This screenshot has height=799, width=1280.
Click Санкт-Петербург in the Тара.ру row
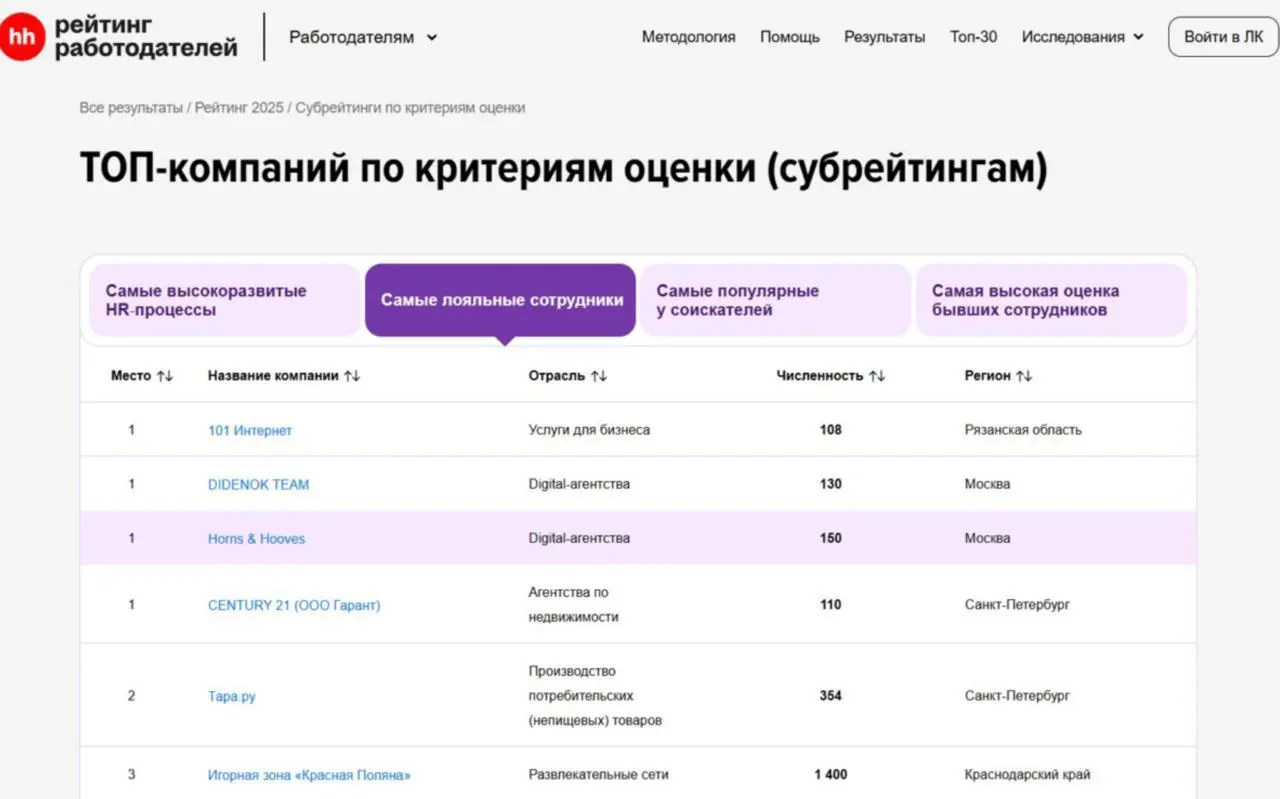point(1017,696)
